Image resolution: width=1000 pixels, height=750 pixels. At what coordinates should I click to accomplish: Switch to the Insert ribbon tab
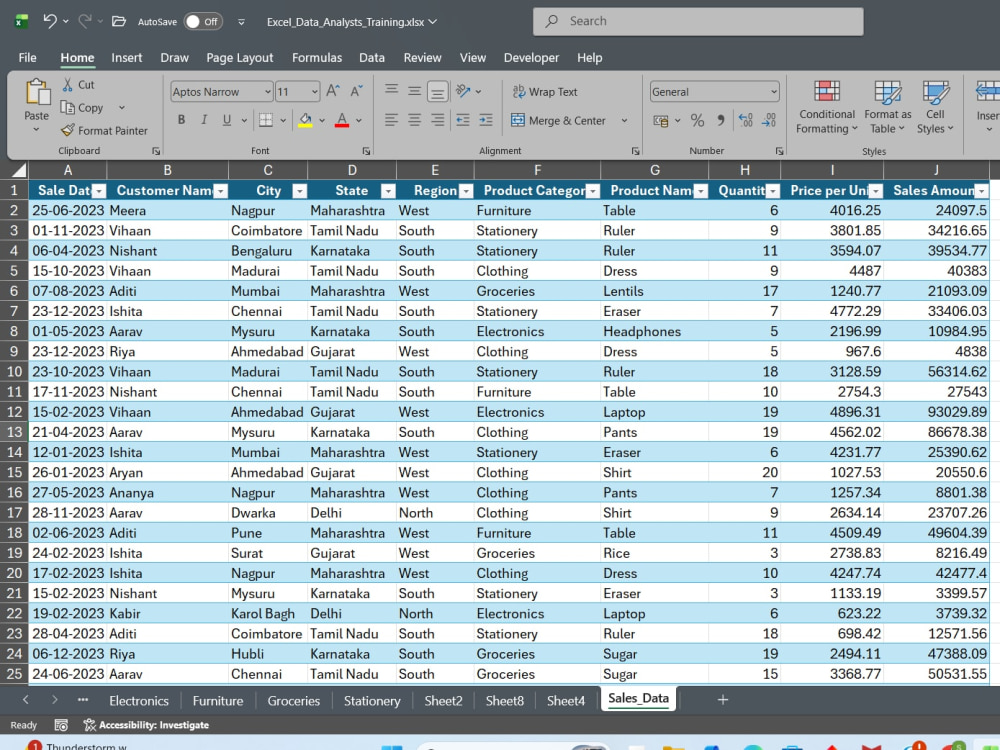[126, 57]
